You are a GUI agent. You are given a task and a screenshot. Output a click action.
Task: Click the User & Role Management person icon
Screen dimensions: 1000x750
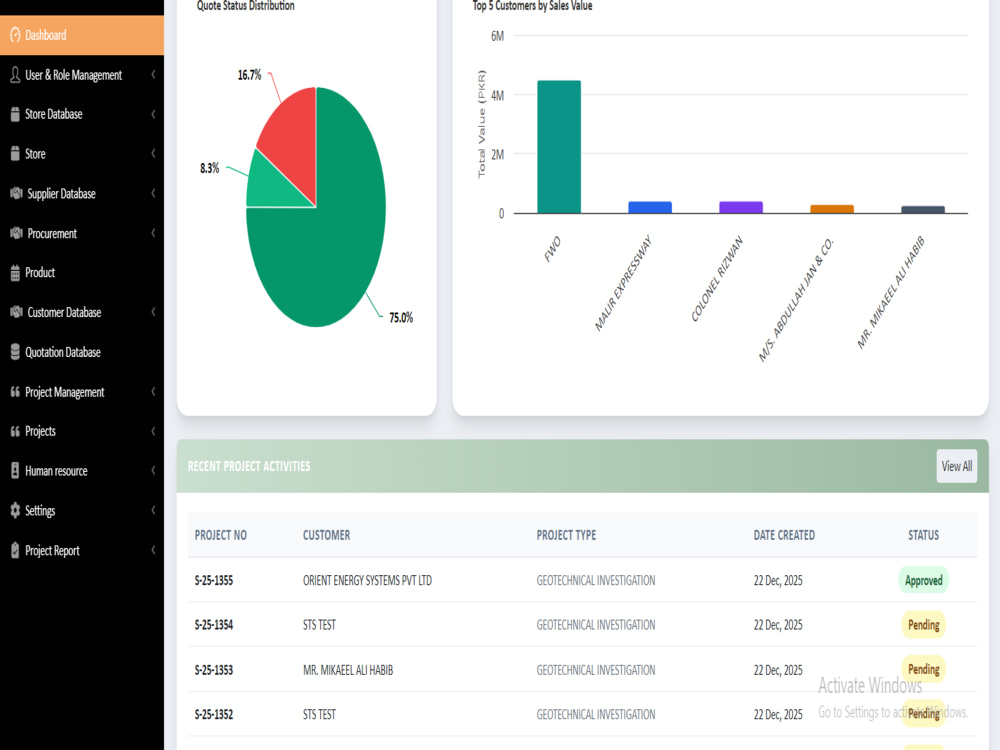[x=15, y=75]
